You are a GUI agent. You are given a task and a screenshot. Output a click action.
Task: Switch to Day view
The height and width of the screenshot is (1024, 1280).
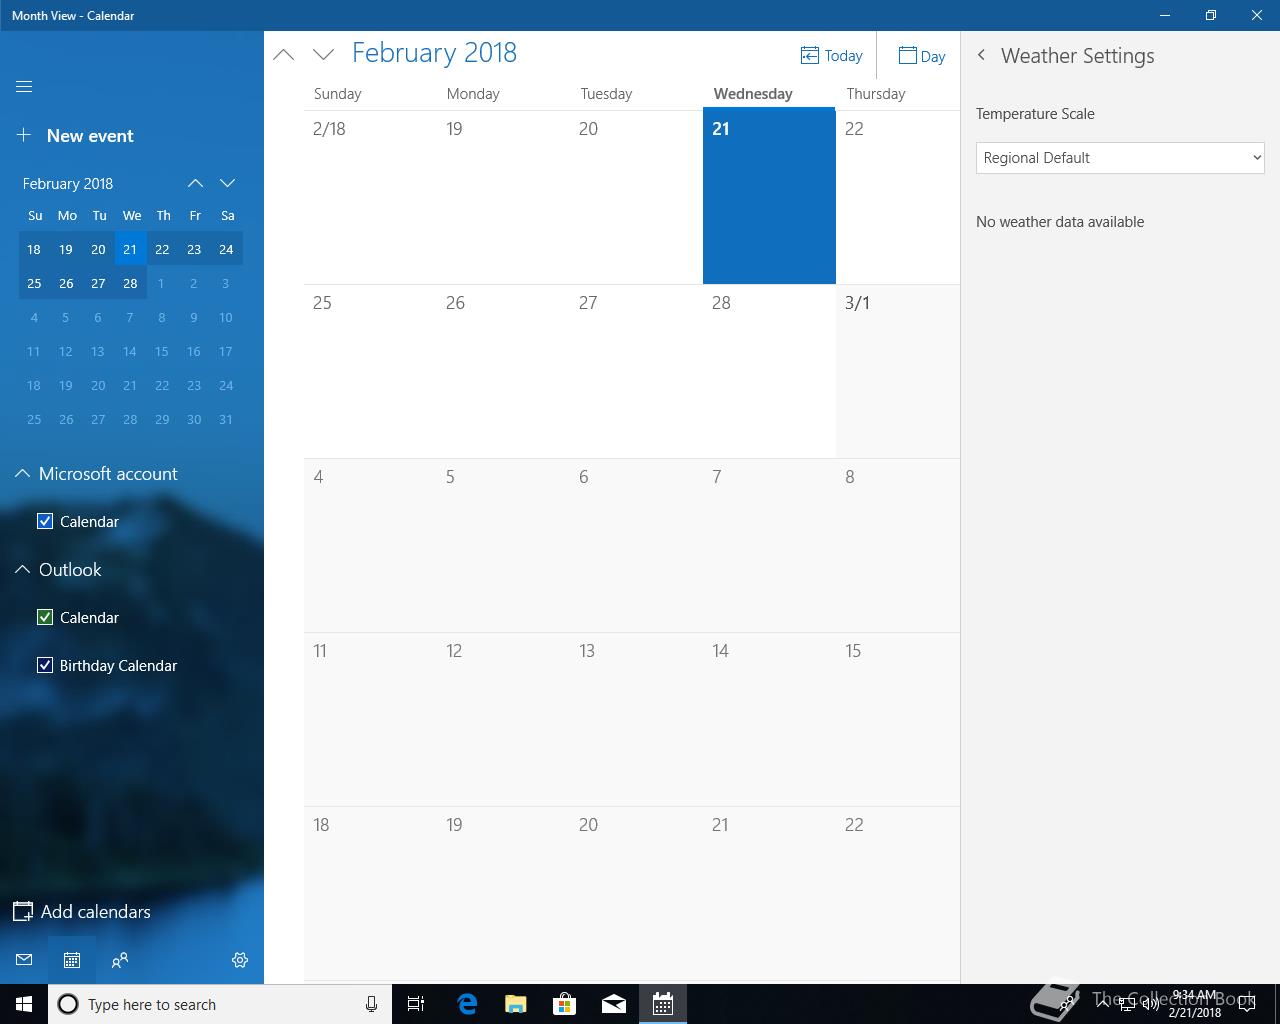[922, 56]
